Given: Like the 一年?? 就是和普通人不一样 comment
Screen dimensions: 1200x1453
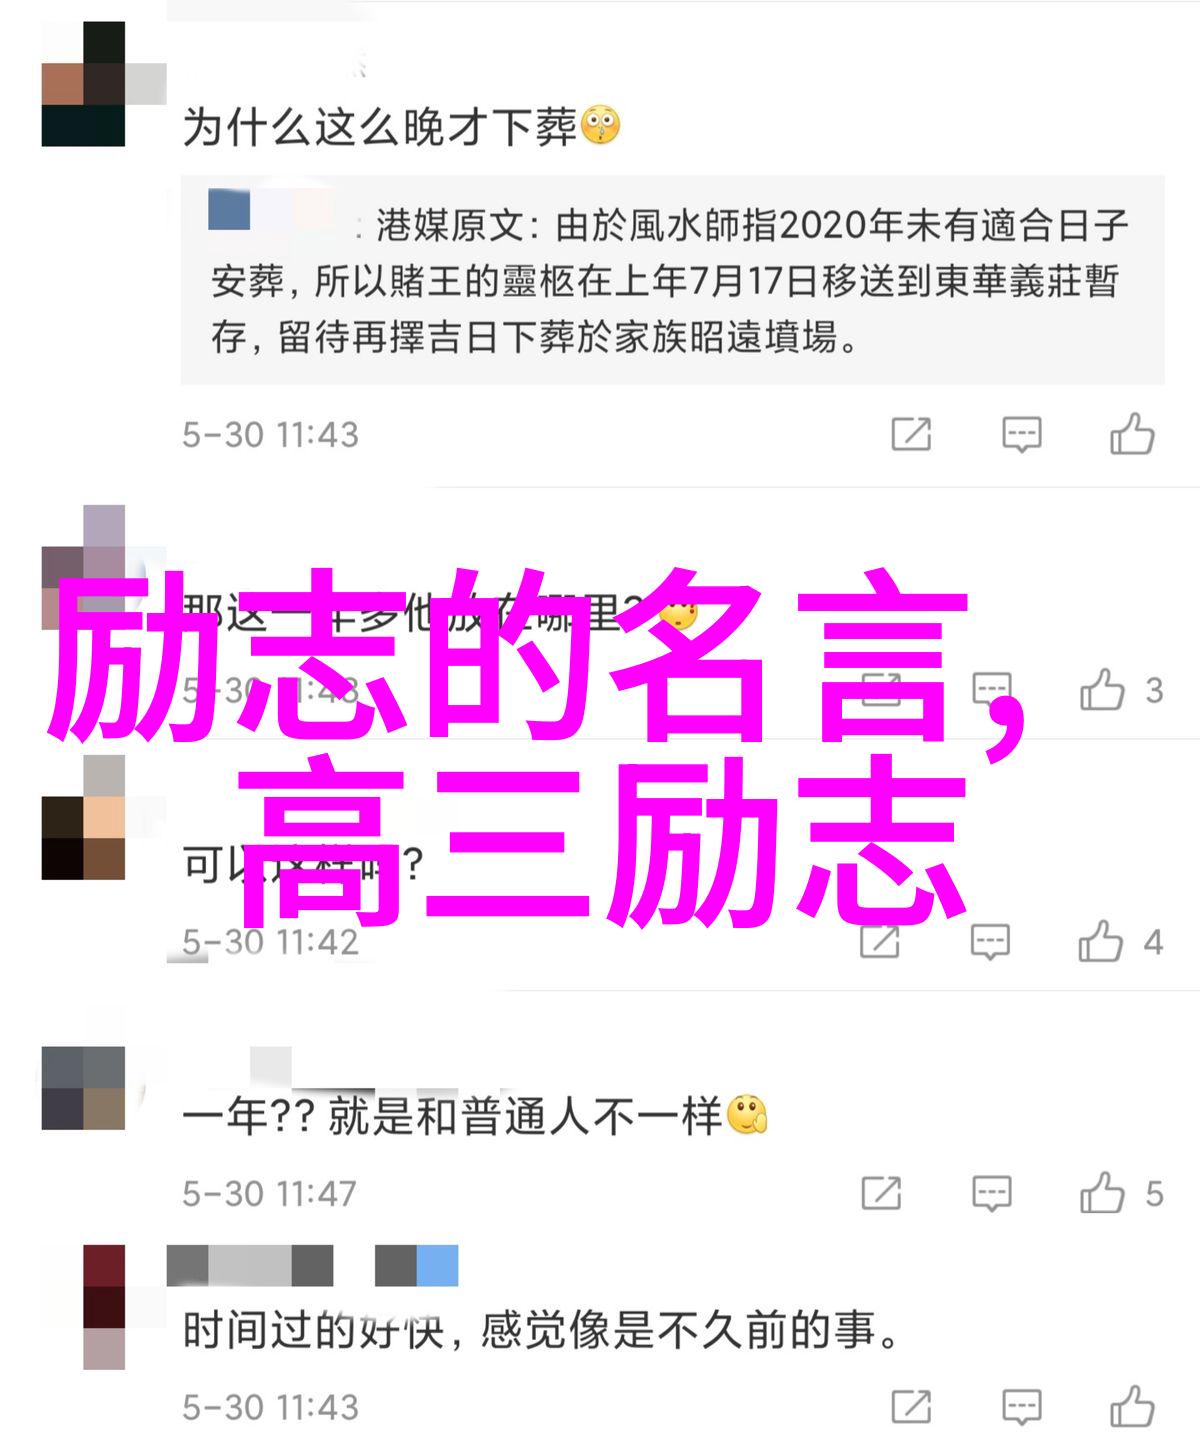Looking at the screenshot, I should click(x=1102, y=1193).
